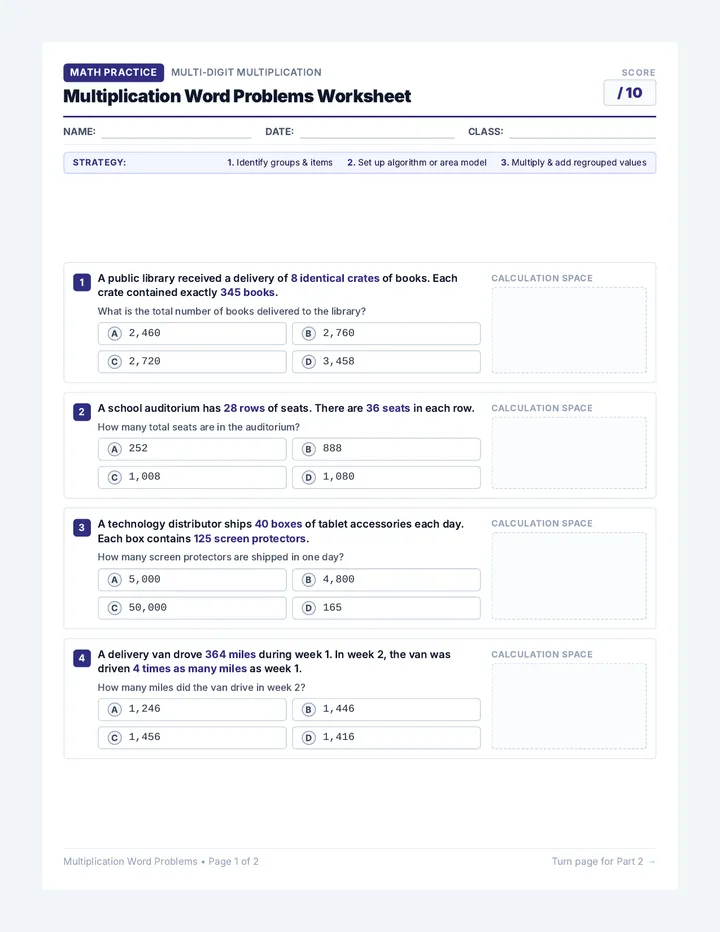Click the question 2 number badge
Viewport: 720px width, 932px height.
pyautogui.click(x=81, y=412)
